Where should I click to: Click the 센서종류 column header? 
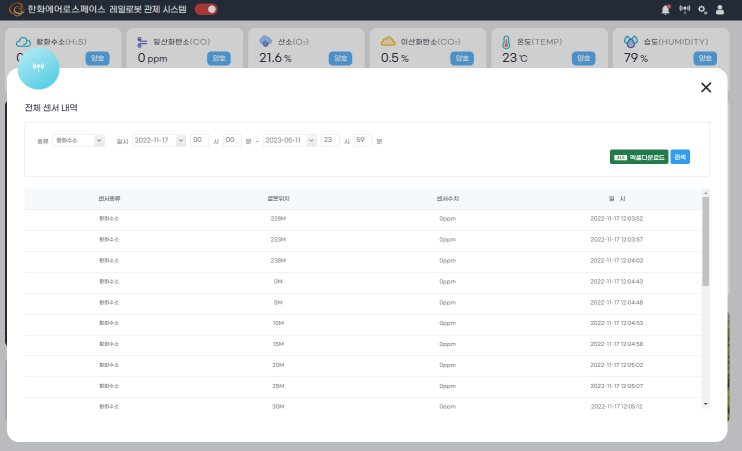coord(109,199)
